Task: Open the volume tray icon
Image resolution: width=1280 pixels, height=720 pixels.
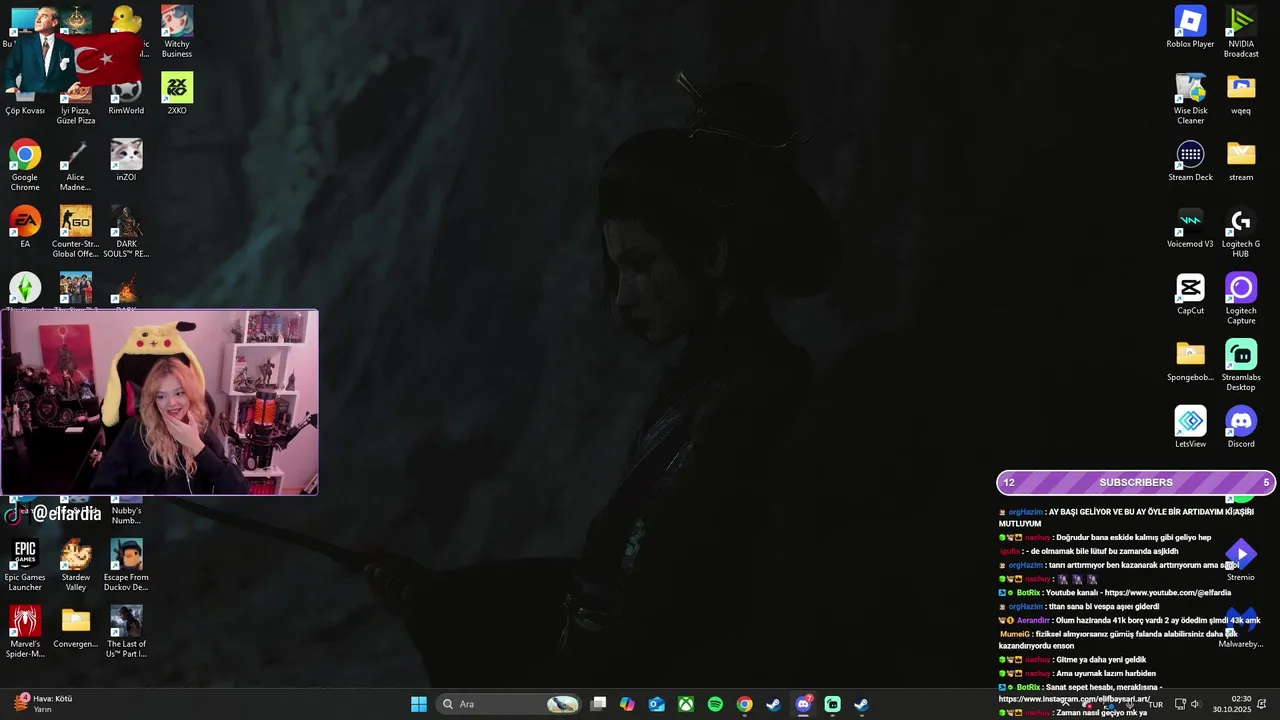Action: coord(1195,704)
